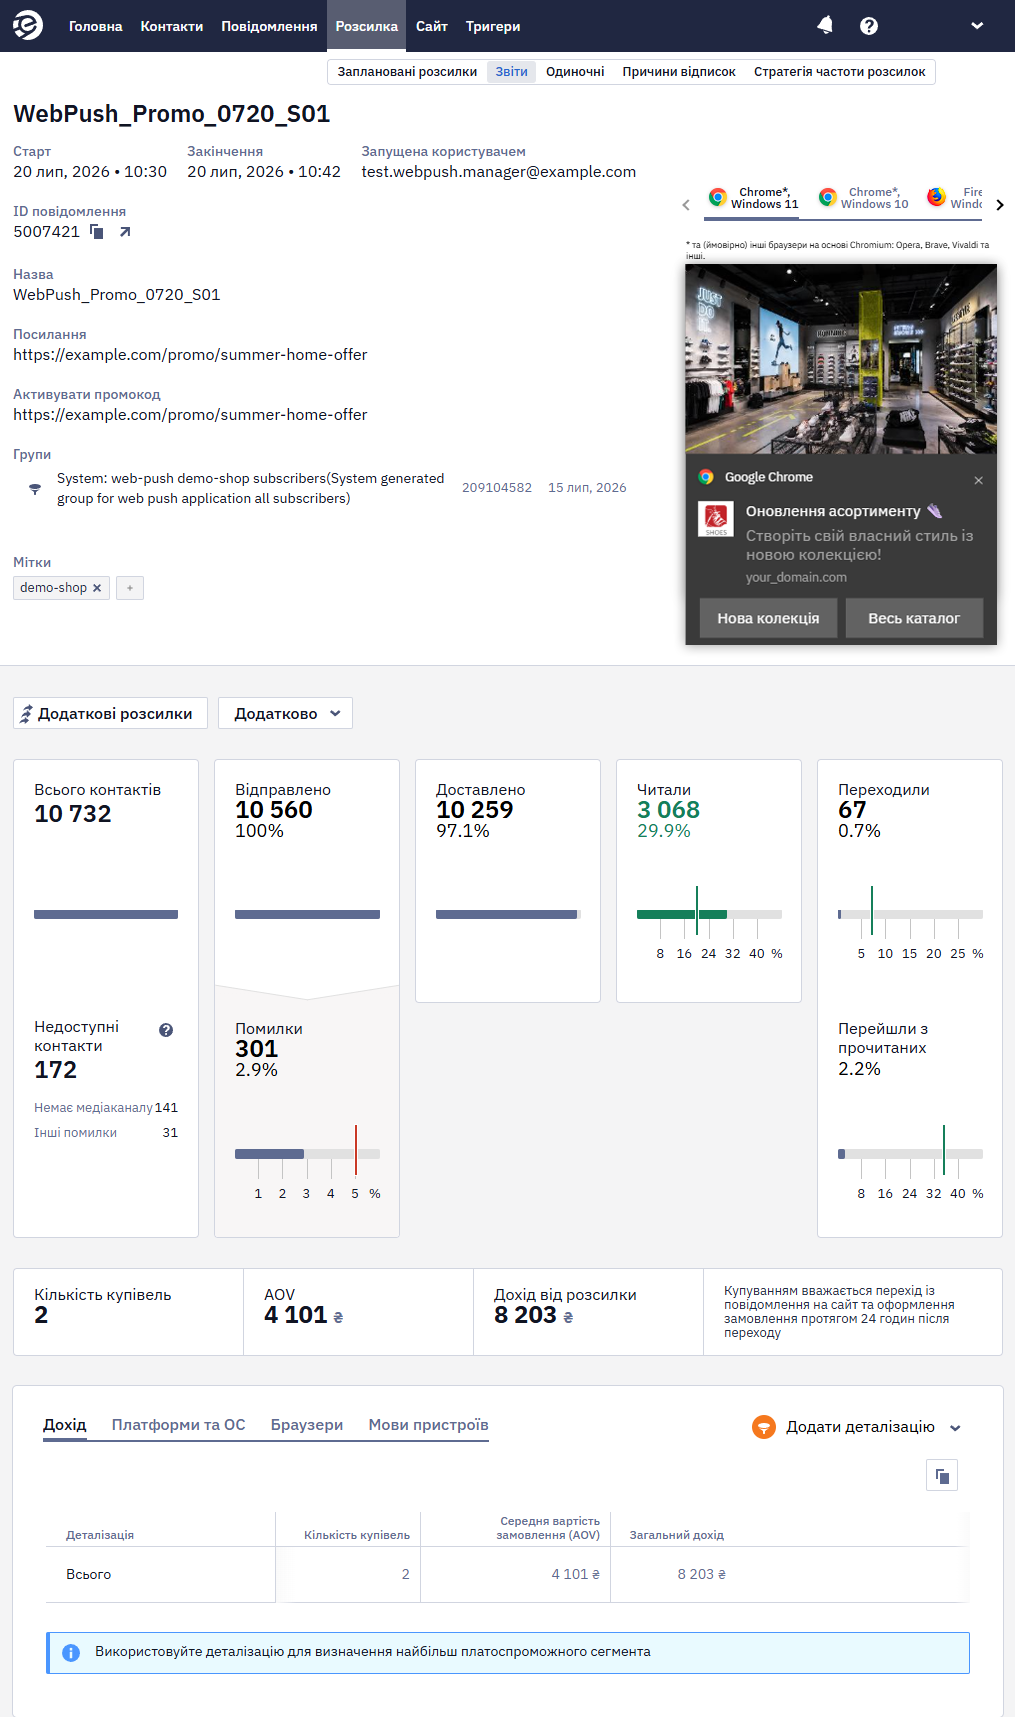
Task: Click the Google Chrome logo in notification
Action: [706, 477]
